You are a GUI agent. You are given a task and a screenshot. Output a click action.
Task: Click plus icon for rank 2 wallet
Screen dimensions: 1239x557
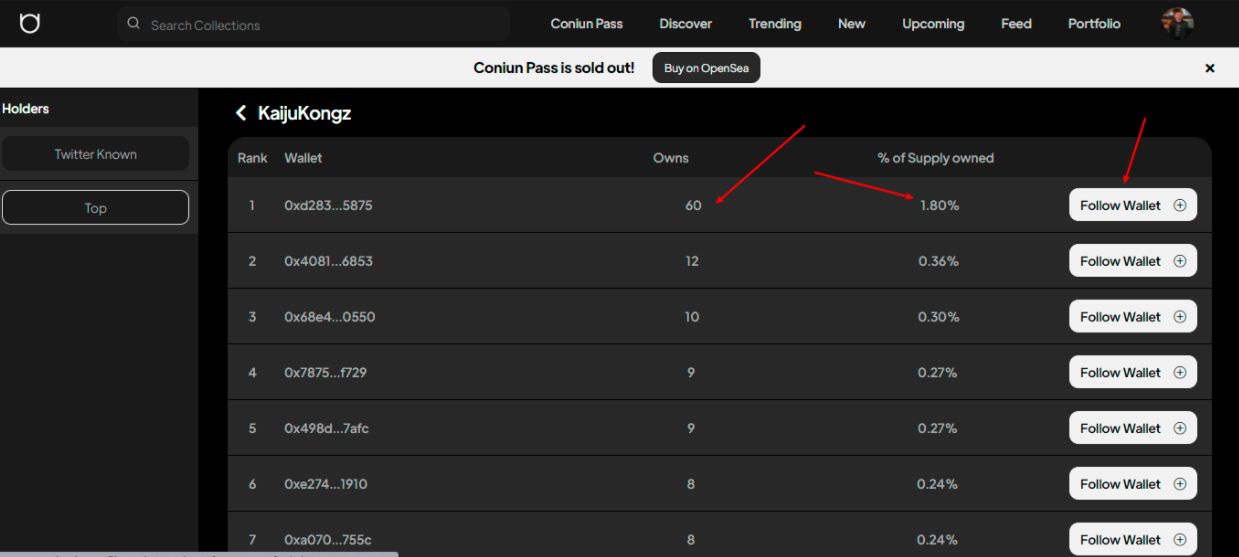1179,261
